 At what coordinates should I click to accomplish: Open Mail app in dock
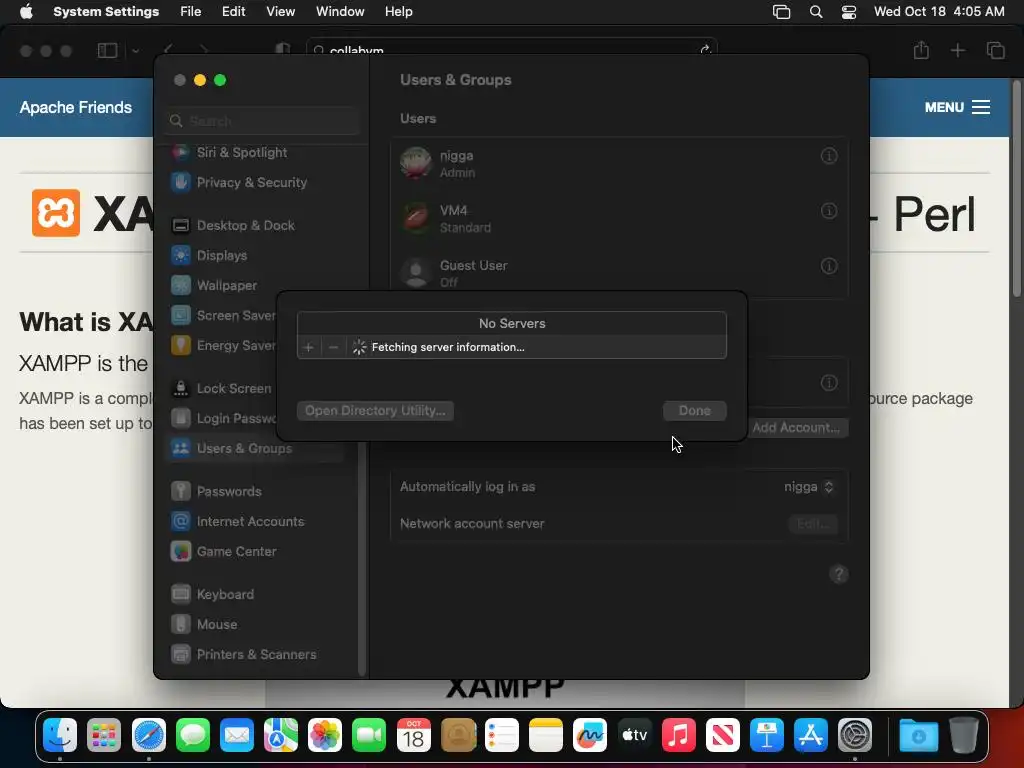236,735
